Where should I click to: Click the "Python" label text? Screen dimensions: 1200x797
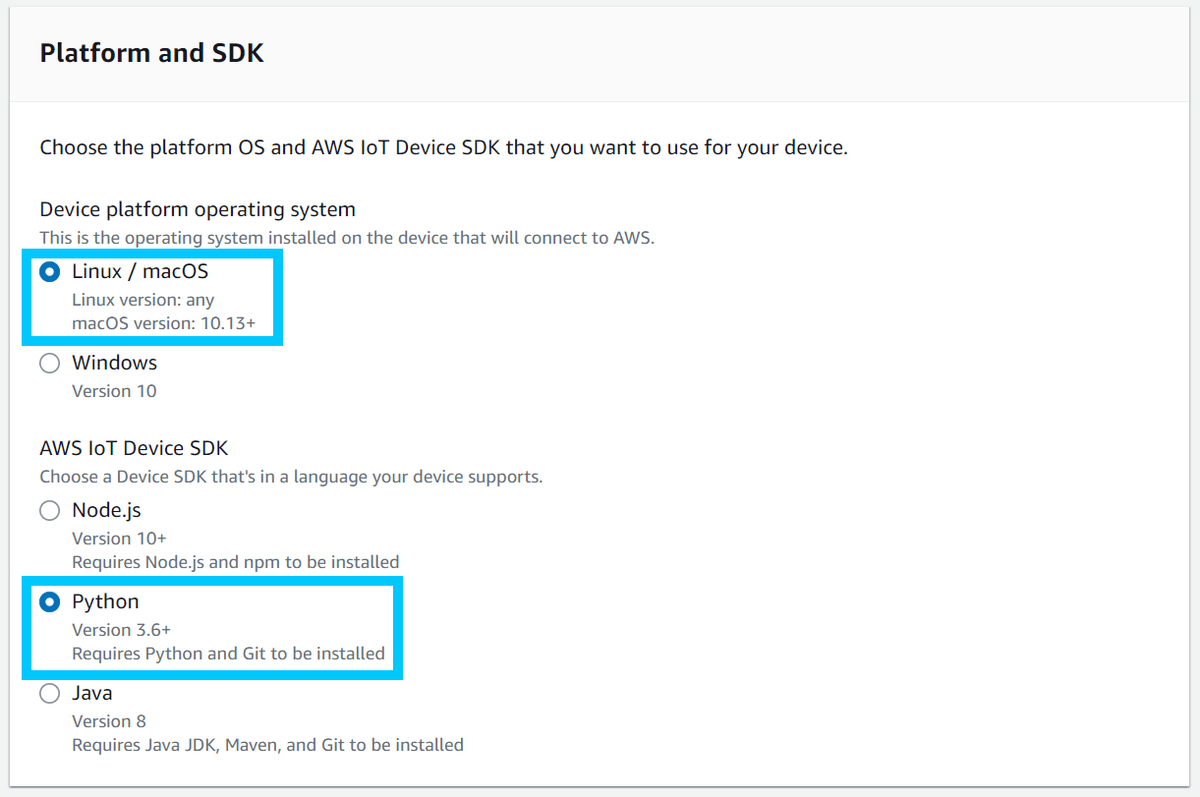click(x=105, y=601)
